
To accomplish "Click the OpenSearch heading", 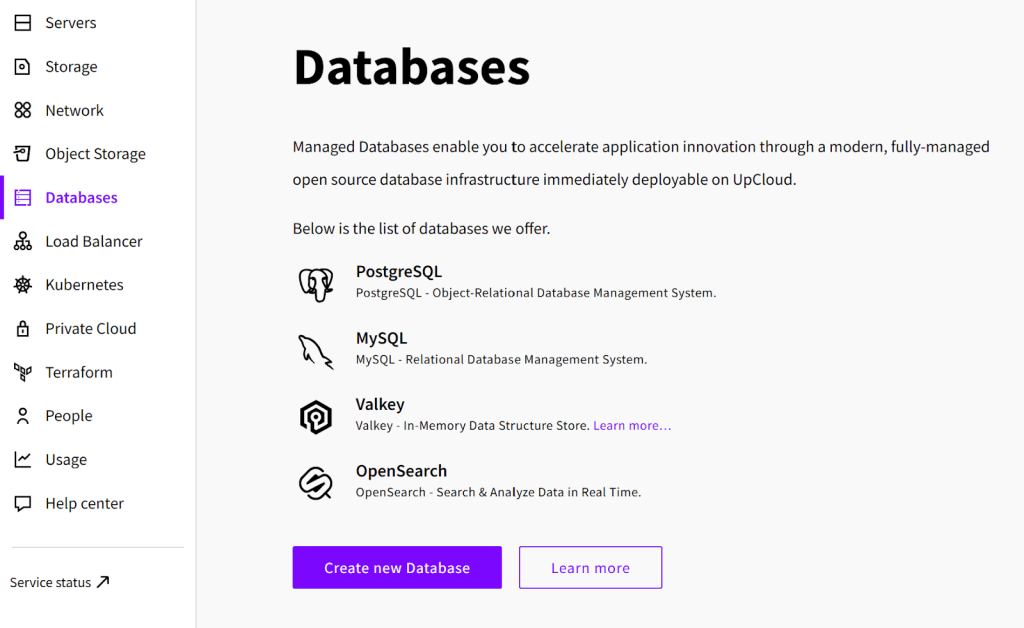I will pos(402,471).
